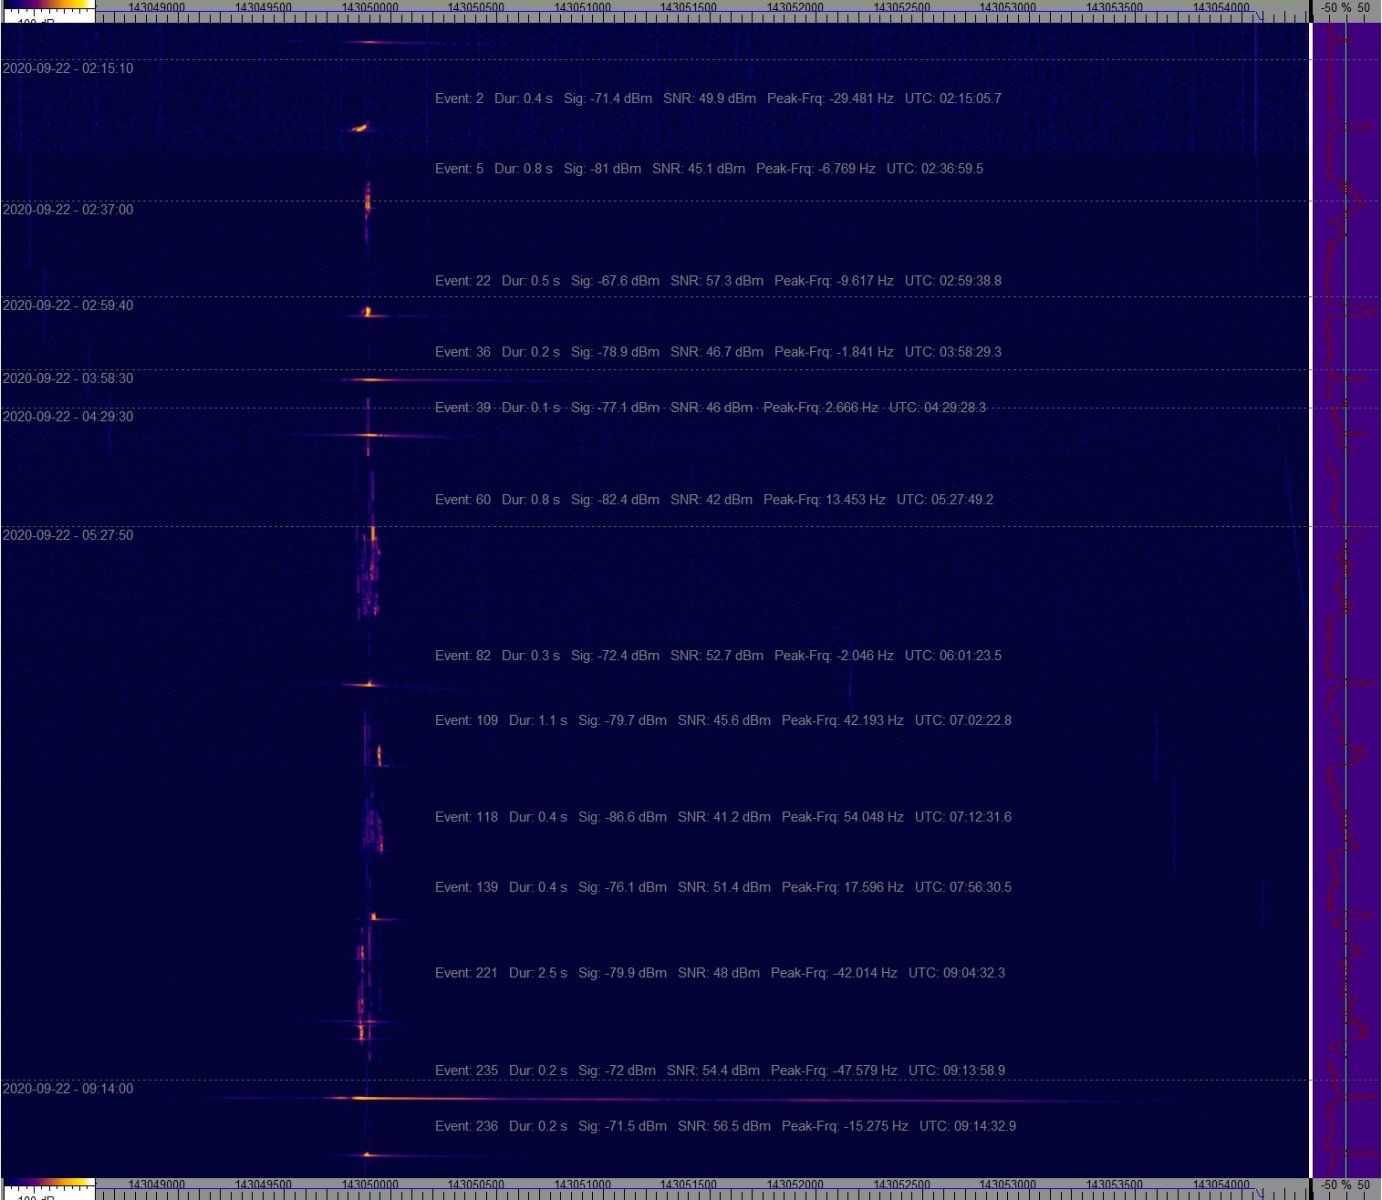Click the long echo trace below 09:14:00
This screenshot has width=1382, height=1200.
(690, 1099)
